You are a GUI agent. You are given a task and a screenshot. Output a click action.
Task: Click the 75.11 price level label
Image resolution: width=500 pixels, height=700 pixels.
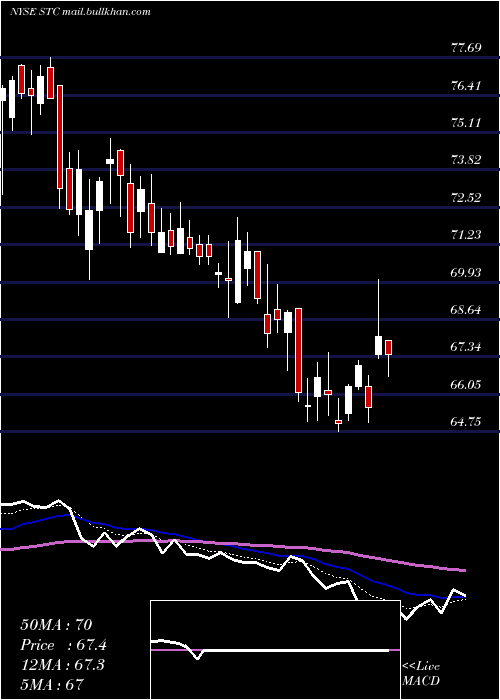(x=466, y=122)
